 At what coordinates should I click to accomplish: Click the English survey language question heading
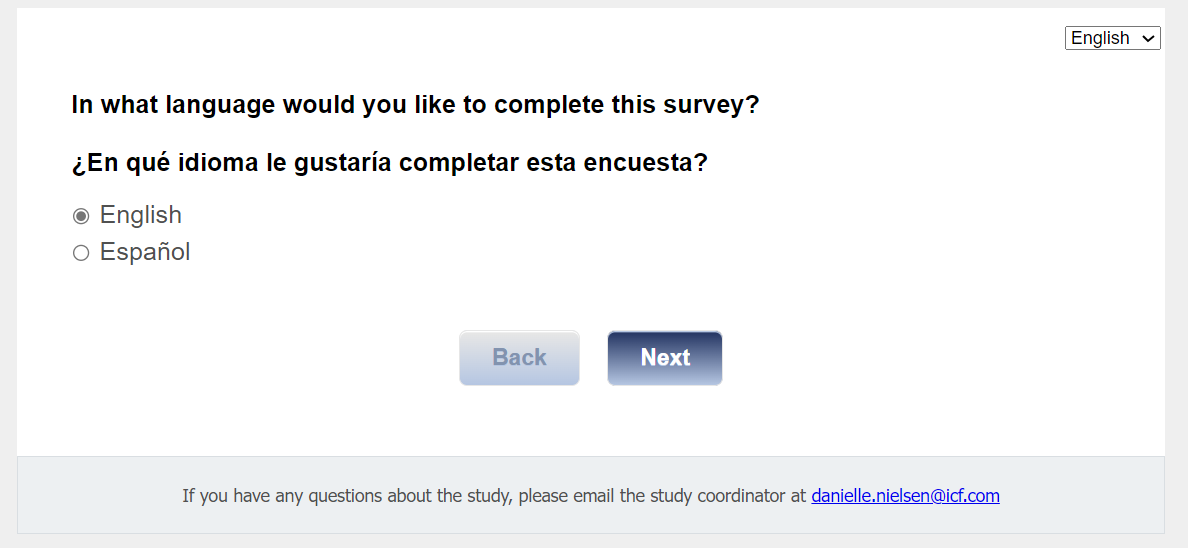pos(415,105)
